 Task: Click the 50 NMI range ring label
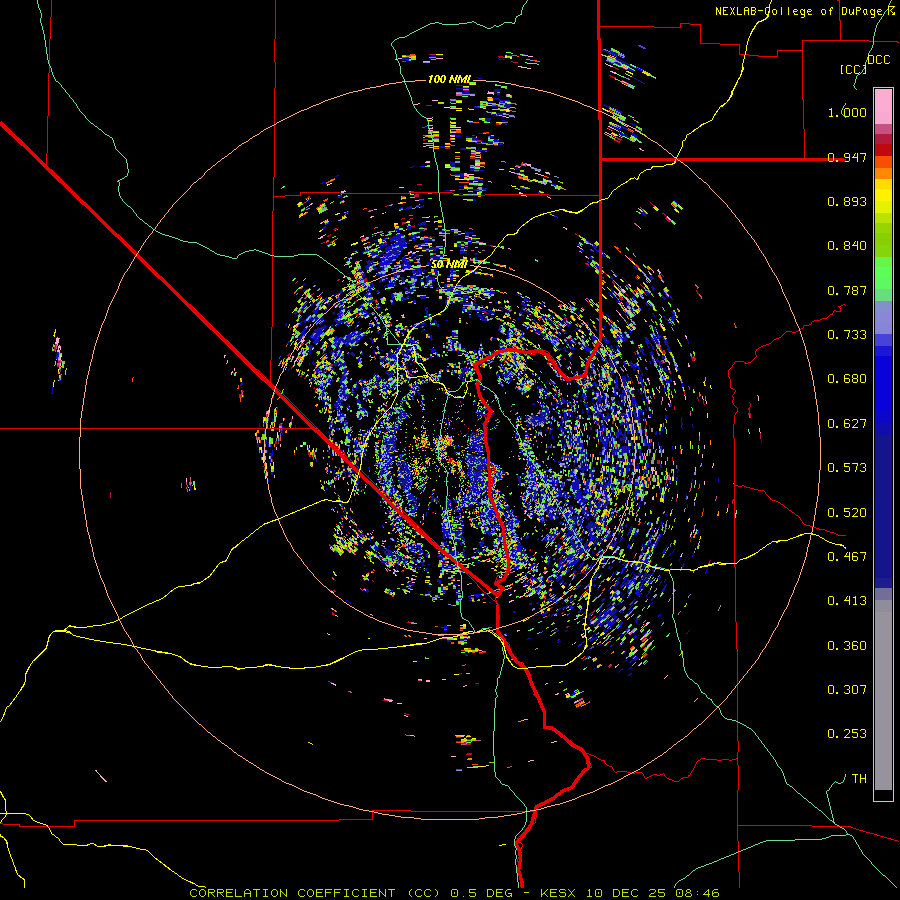click(x=449, y=265)
